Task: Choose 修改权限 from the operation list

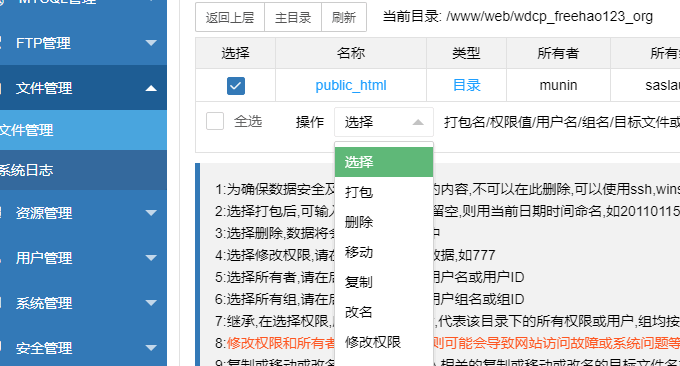Action: pos(384,342)
